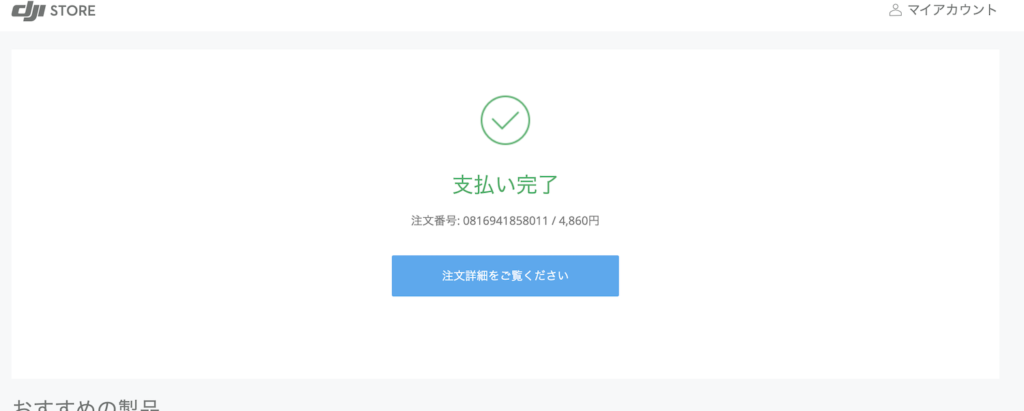Click the 注文番号 label
The width and height of the screenshot is (1024, 411).
pyautogui.click(x=435, y=221)
